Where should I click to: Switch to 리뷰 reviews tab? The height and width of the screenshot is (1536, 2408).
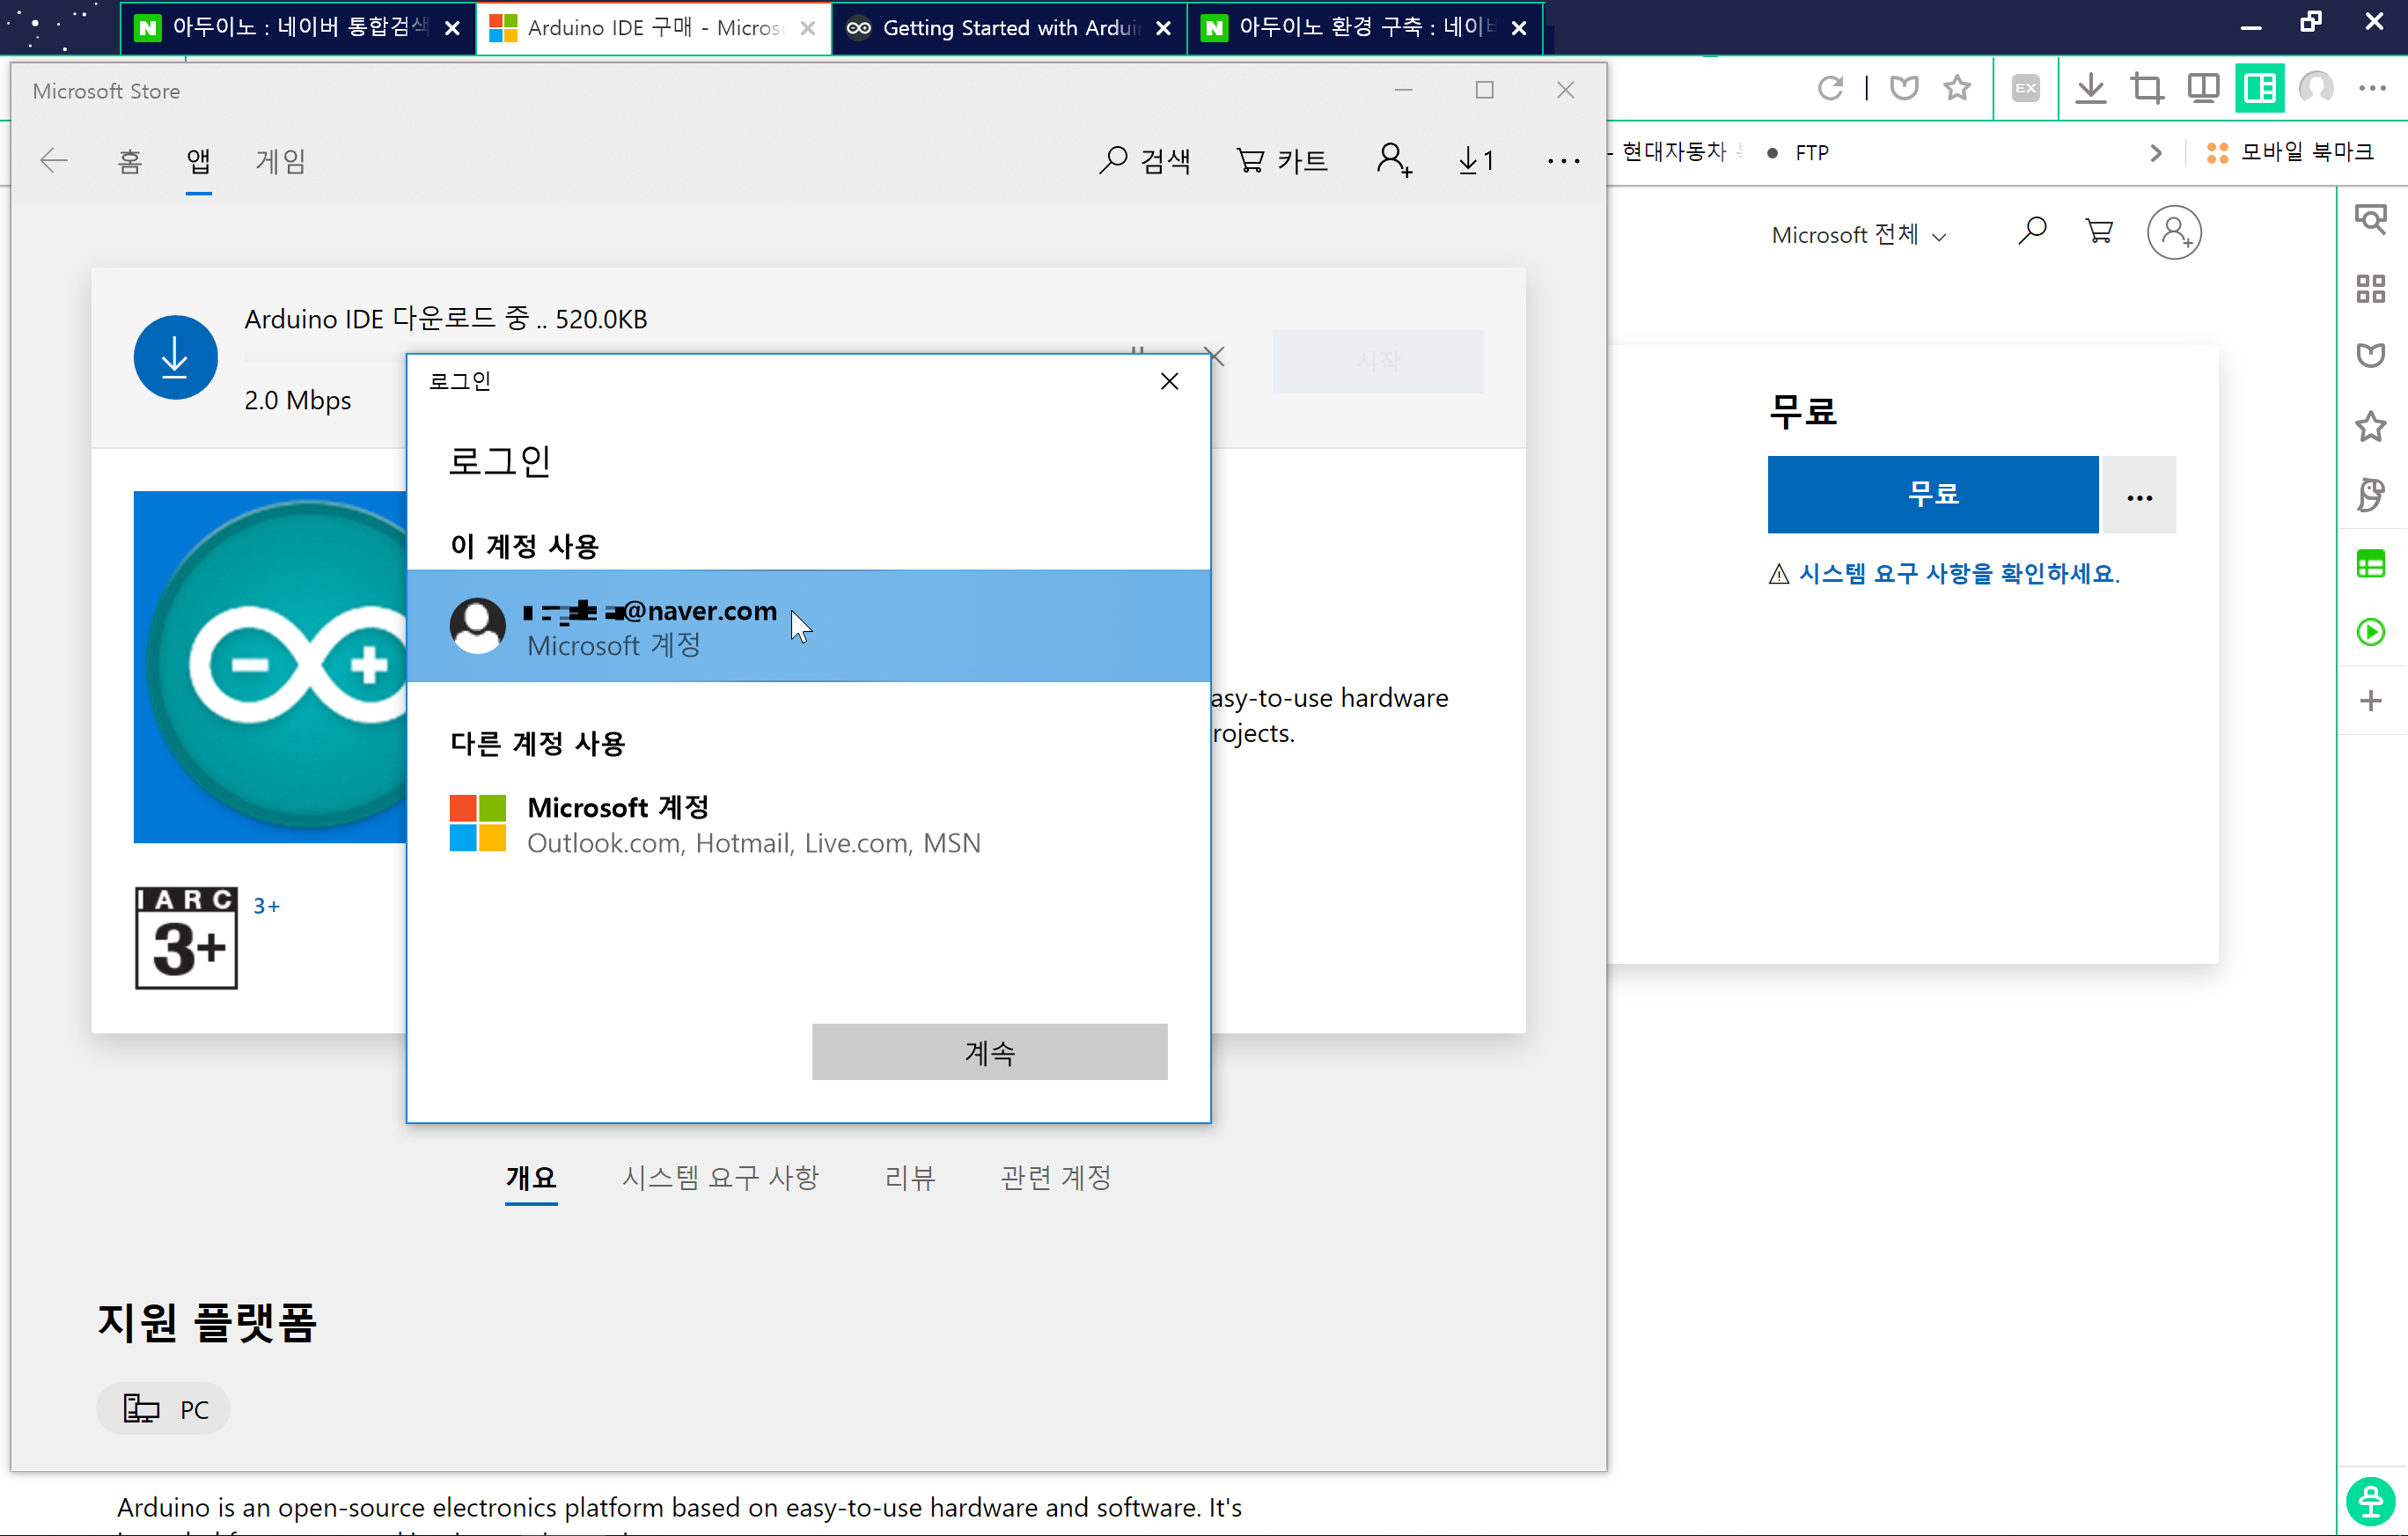[x=910, y=1178]
